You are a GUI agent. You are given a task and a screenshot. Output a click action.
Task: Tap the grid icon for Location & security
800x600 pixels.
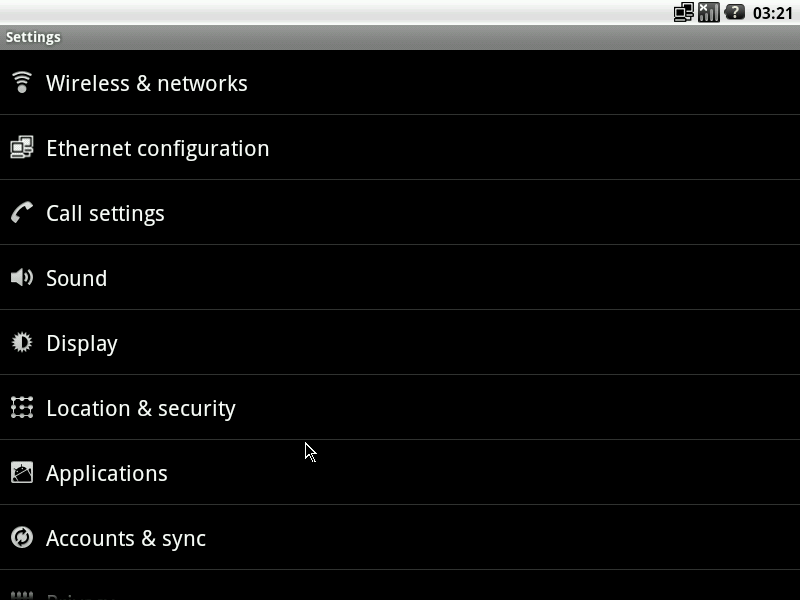(22, 408)
